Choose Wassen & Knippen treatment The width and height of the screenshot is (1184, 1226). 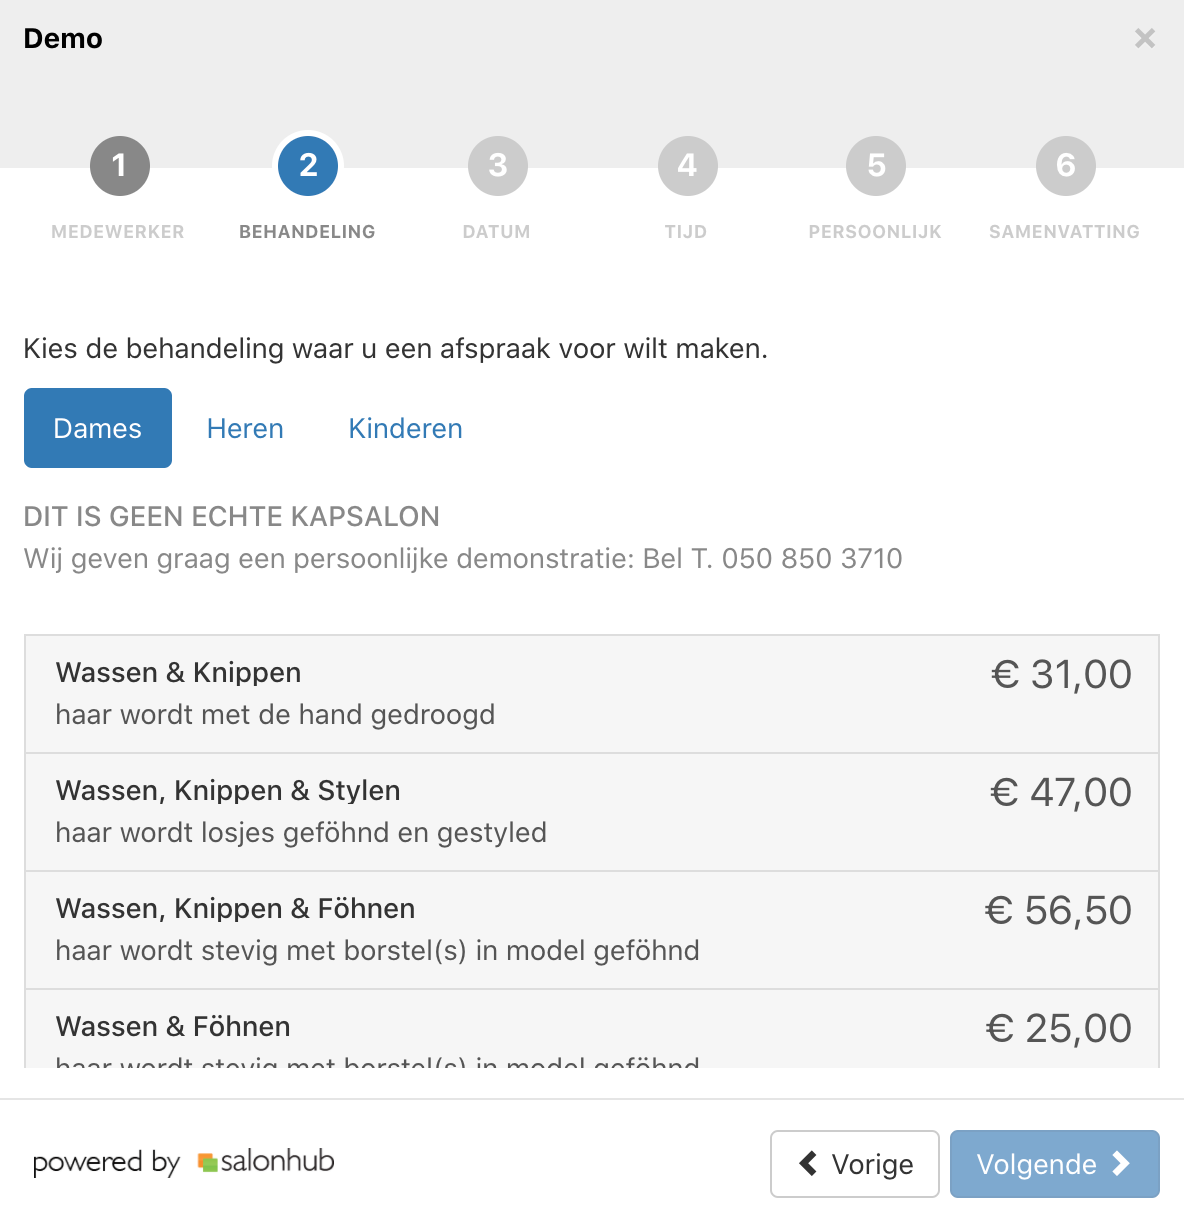point(592,694)
